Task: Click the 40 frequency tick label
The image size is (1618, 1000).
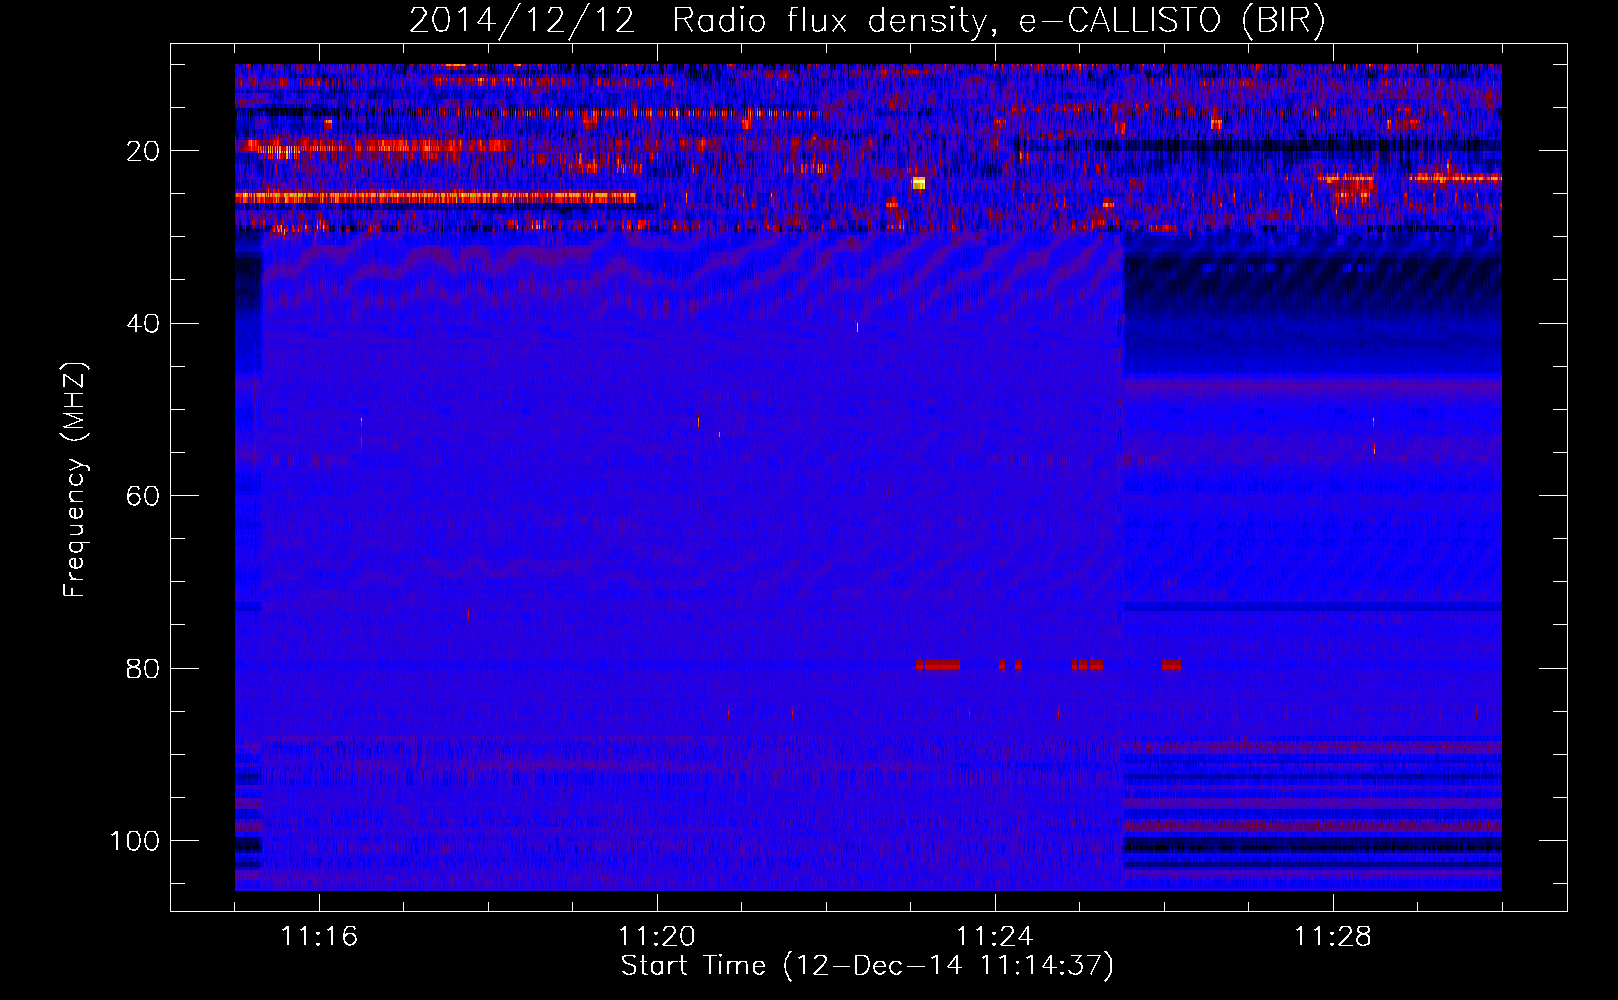Action: tap(143, 323)
